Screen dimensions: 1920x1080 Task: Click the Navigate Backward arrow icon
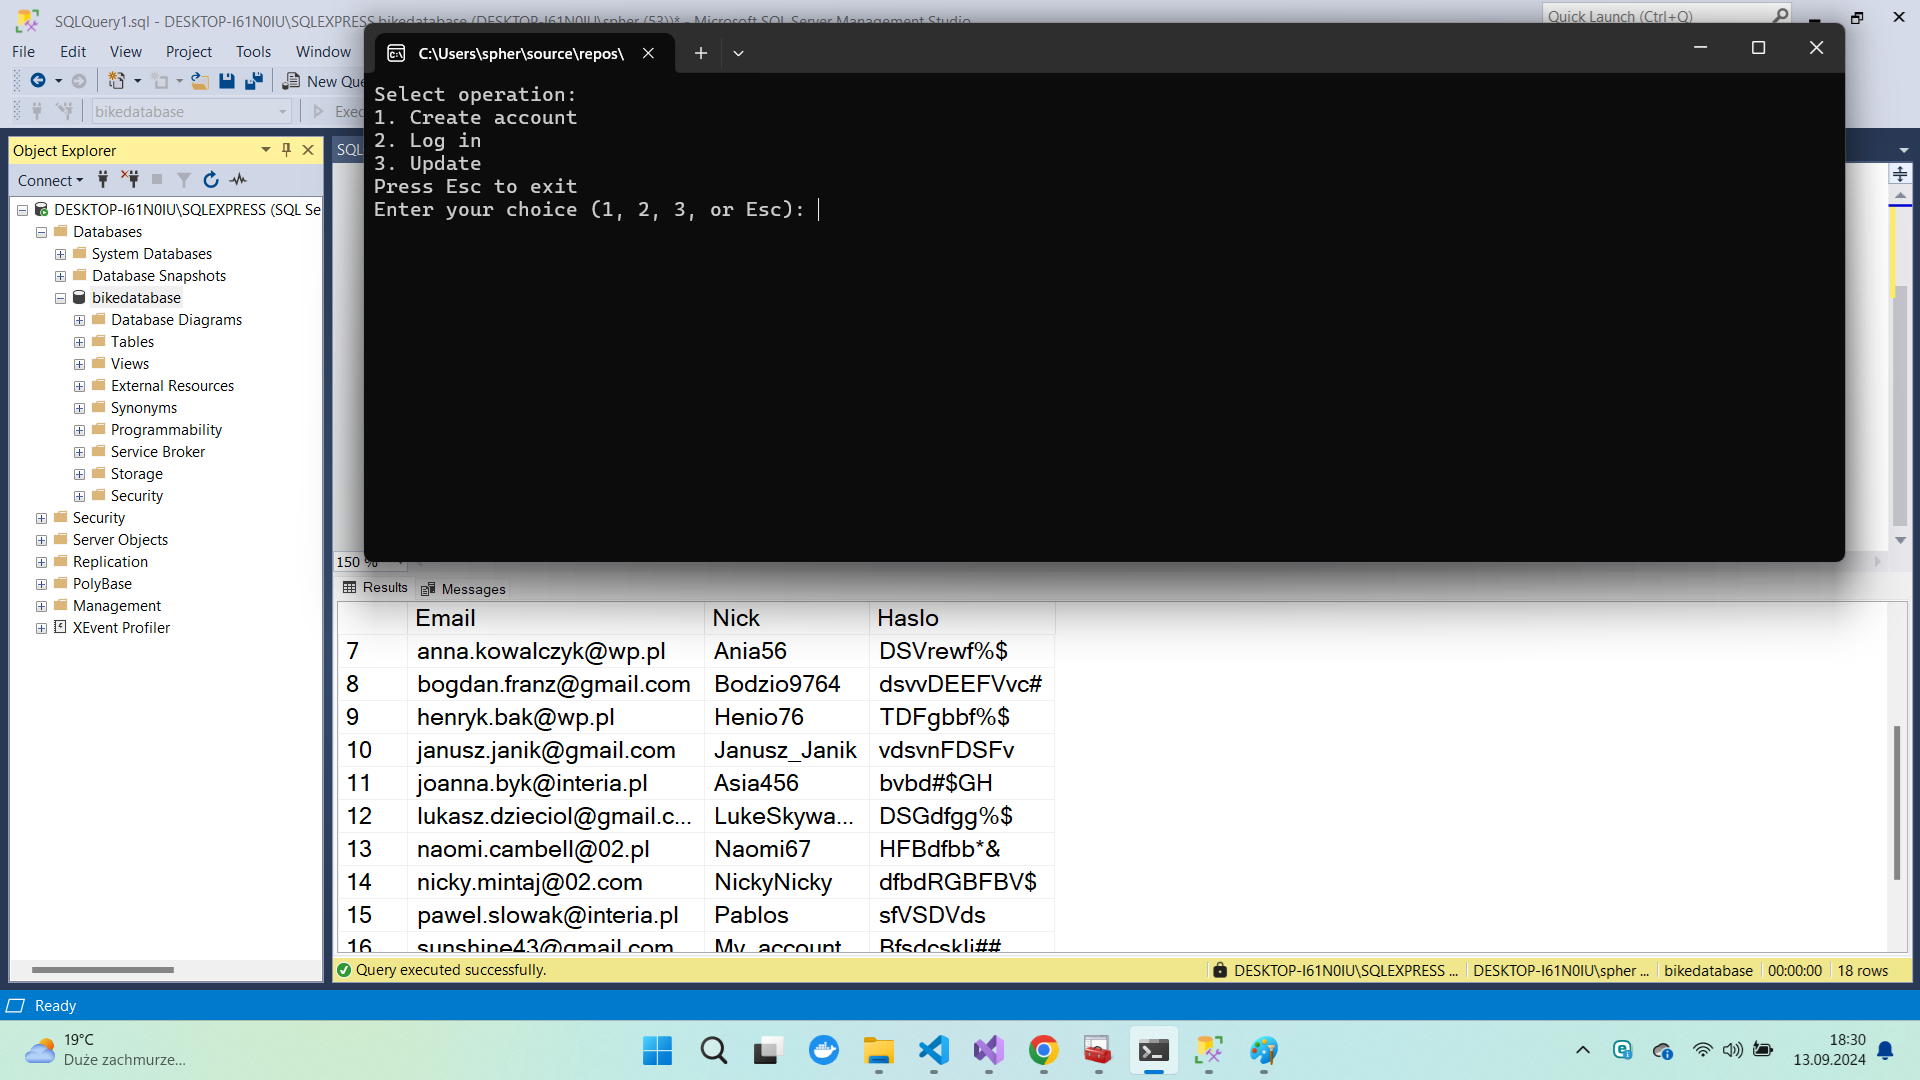tap(37, 81)
